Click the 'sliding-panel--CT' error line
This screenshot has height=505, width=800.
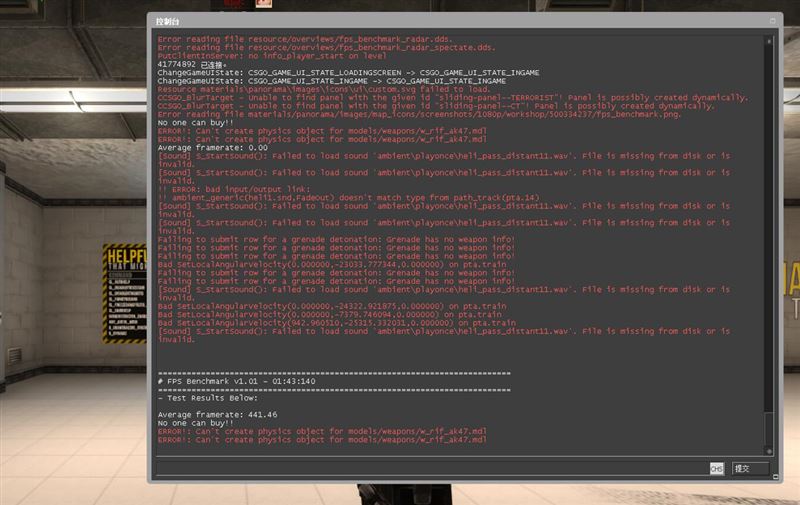click(436, 106)
